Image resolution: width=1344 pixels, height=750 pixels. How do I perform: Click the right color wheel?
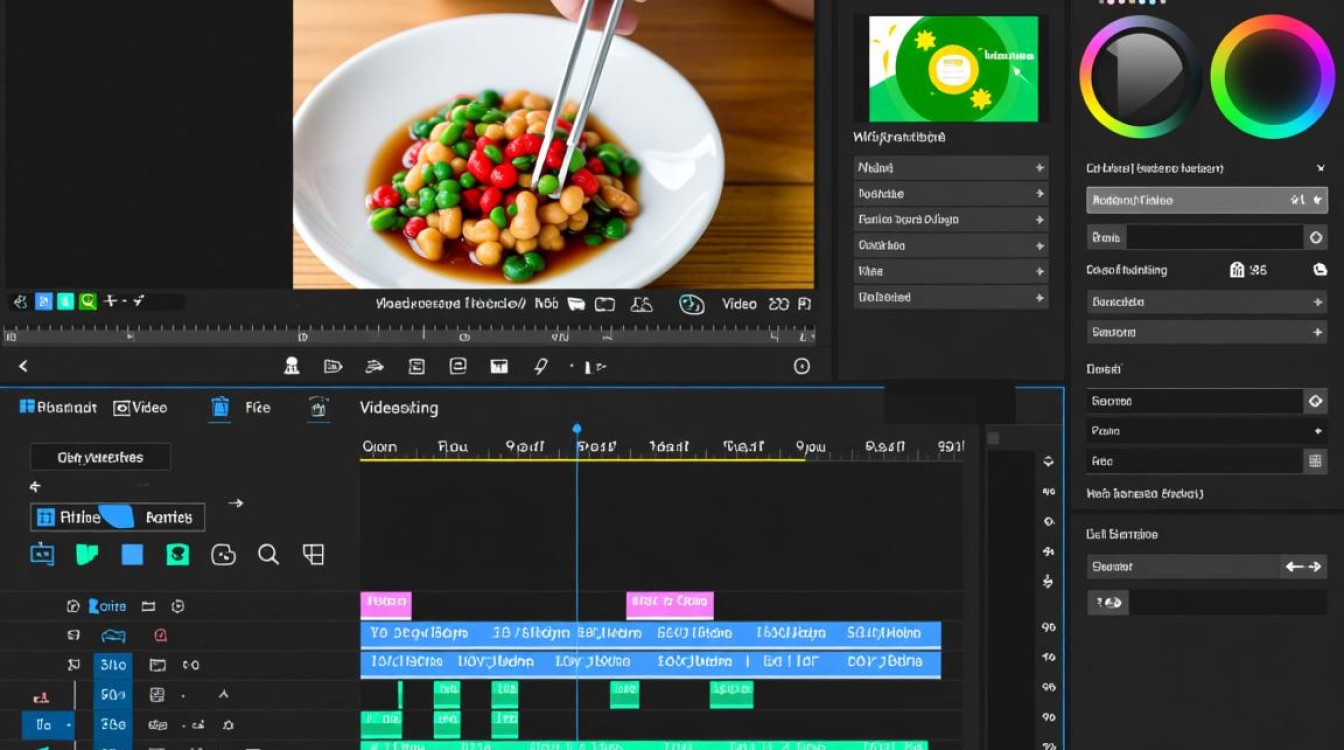click(1272, 76)
